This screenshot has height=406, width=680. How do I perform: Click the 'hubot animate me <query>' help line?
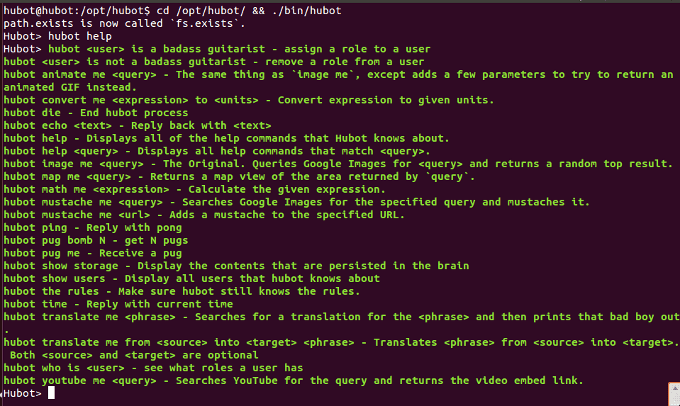point(338,81)
